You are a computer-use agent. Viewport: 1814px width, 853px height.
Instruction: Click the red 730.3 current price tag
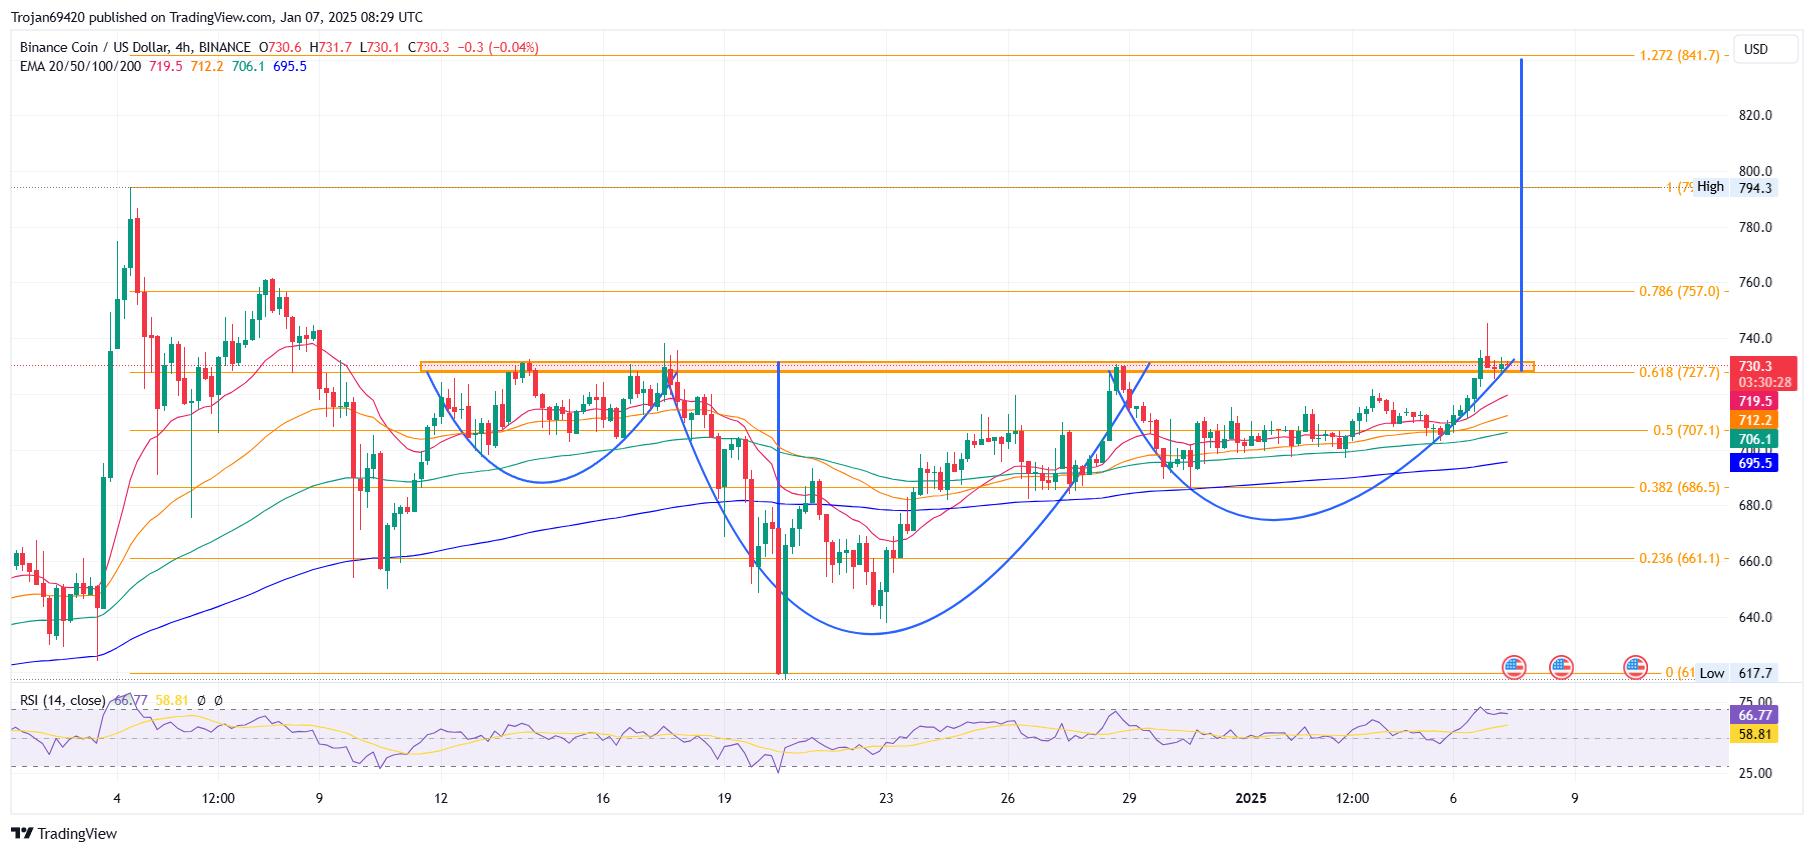pyautogui.click(x=1755, y=367)
